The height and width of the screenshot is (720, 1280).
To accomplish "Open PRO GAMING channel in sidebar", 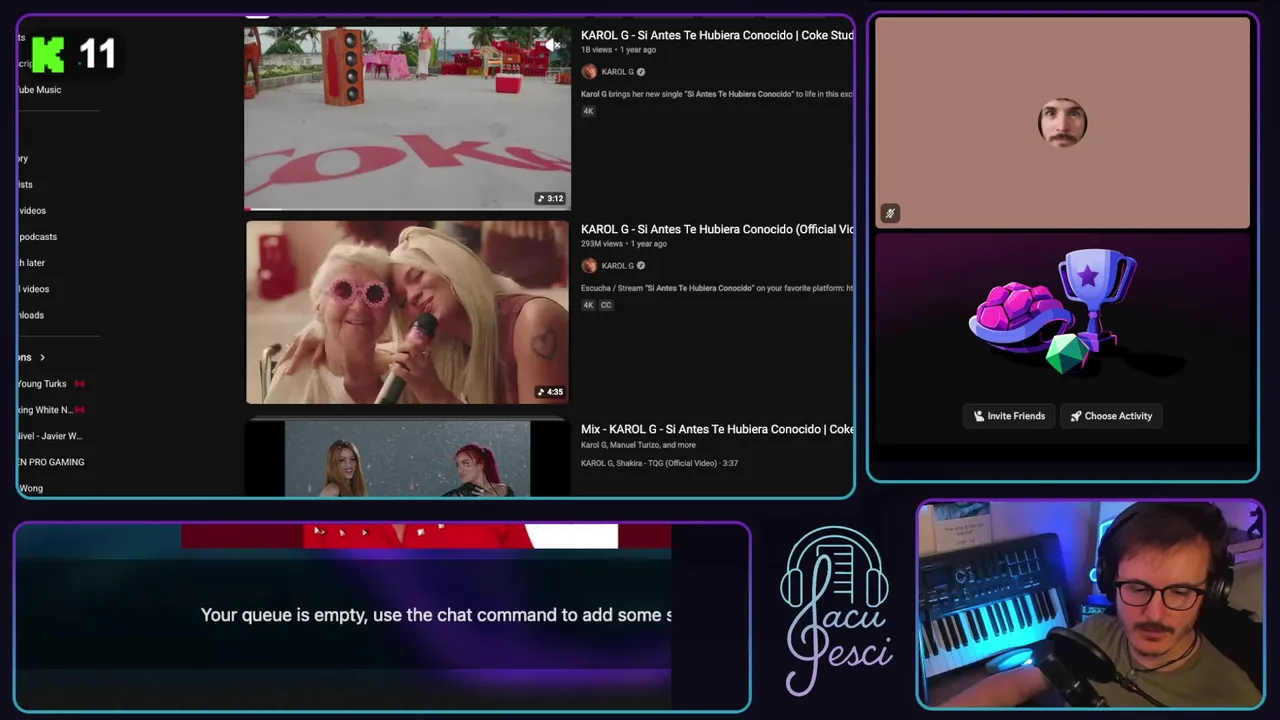I will coord(51,462).
